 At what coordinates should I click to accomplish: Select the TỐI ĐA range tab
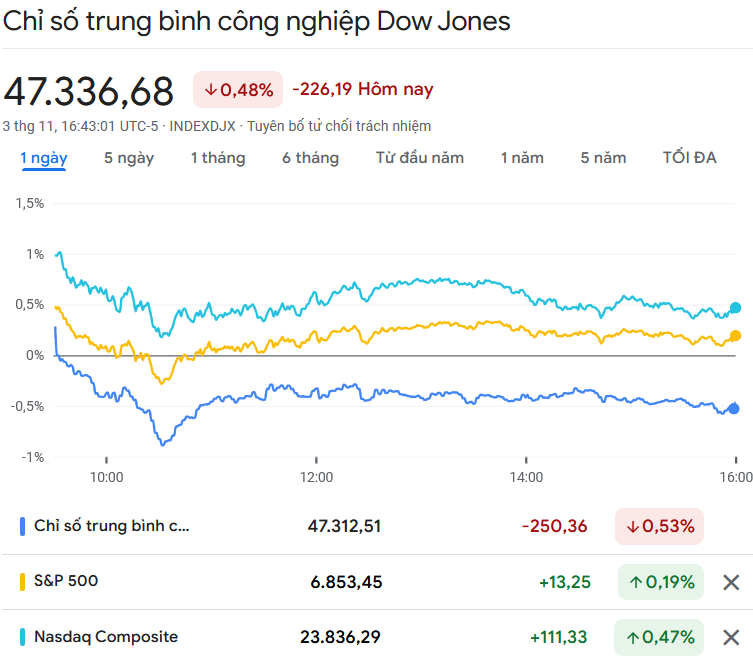pyautogui.click(x=690, y=158)
